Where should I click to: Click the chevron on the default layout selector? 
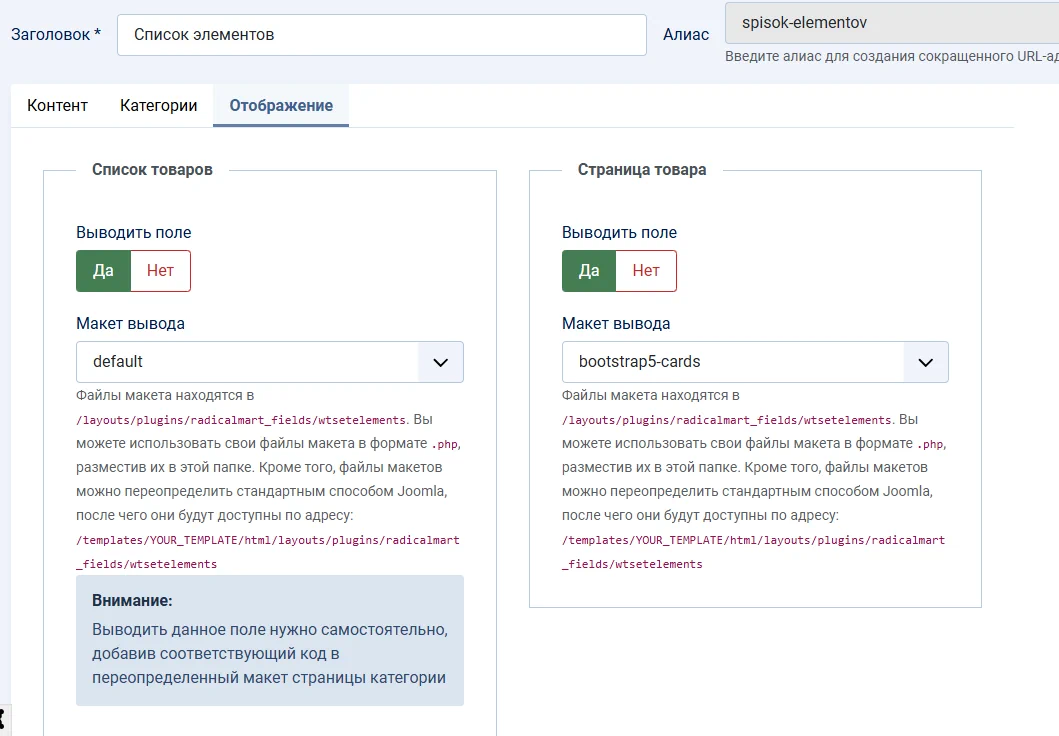click(438, 362)
